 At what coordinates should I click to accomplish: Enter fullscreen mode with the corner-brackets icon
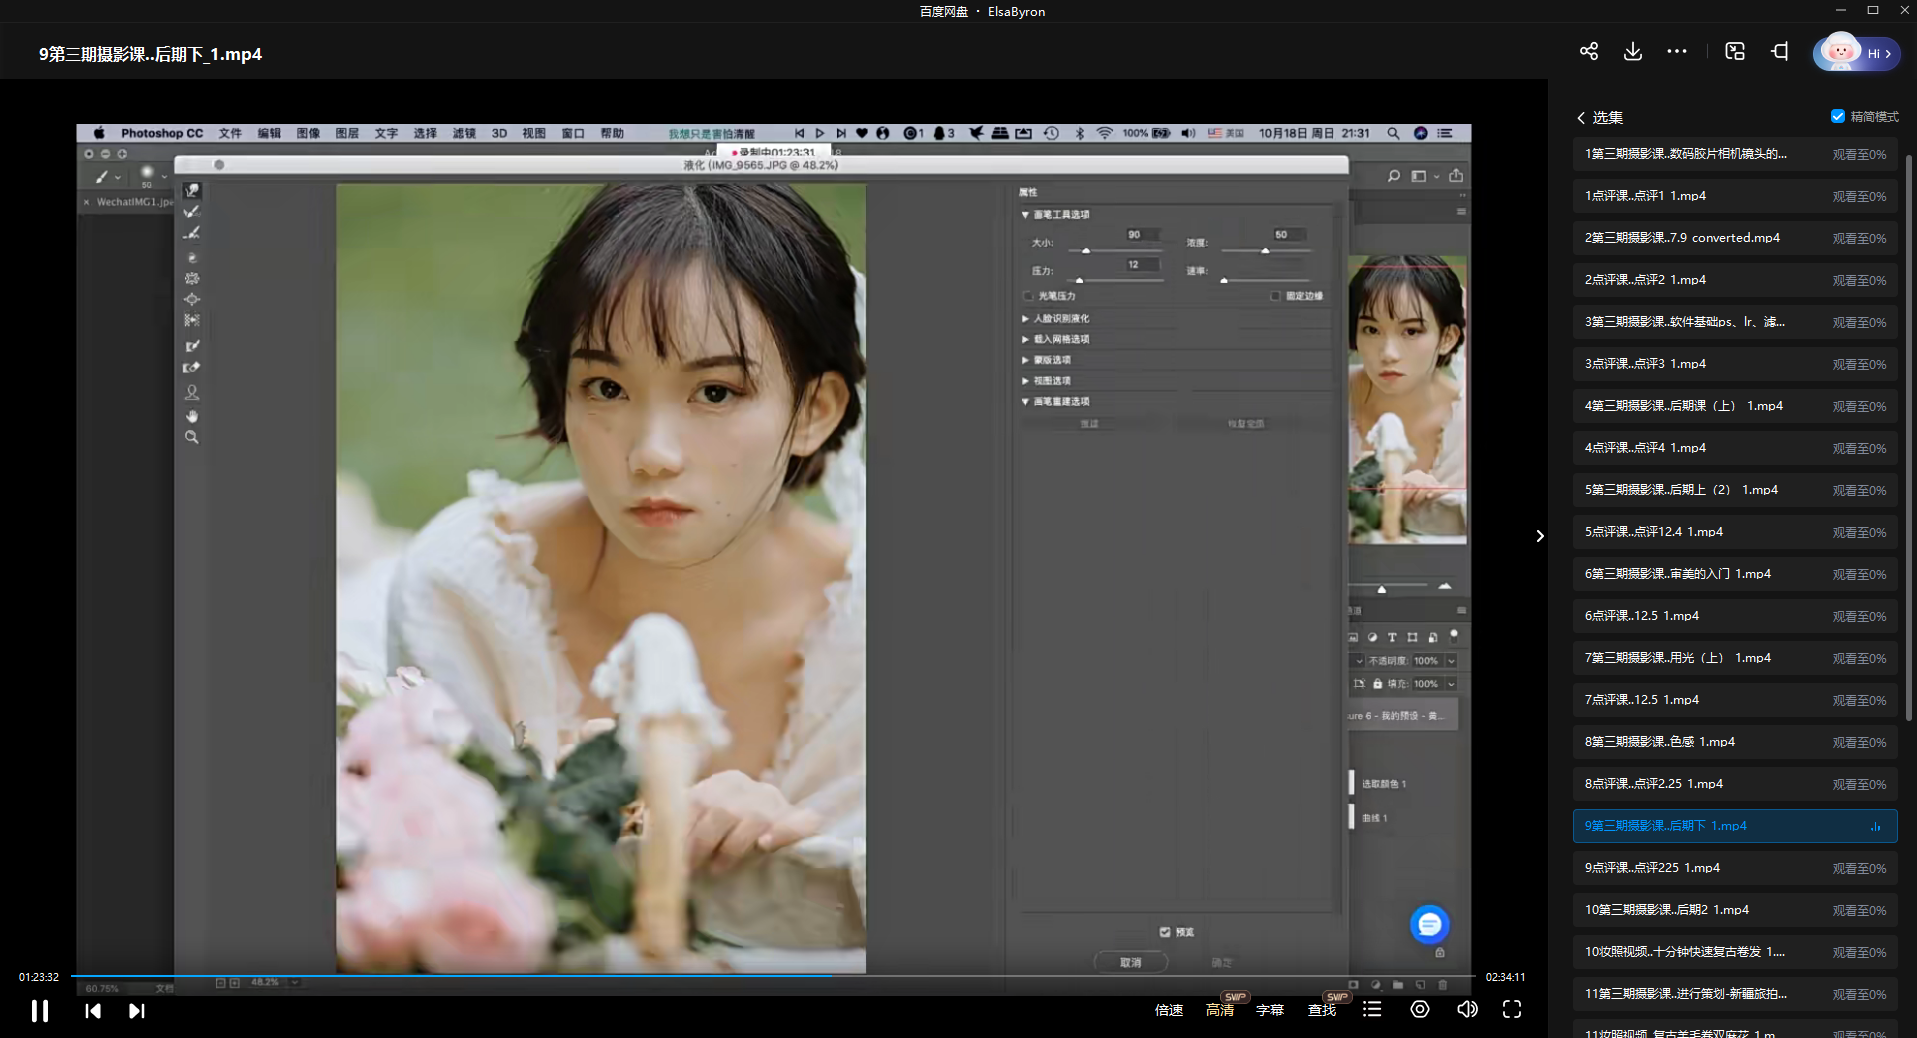tap(1512, 1010)
